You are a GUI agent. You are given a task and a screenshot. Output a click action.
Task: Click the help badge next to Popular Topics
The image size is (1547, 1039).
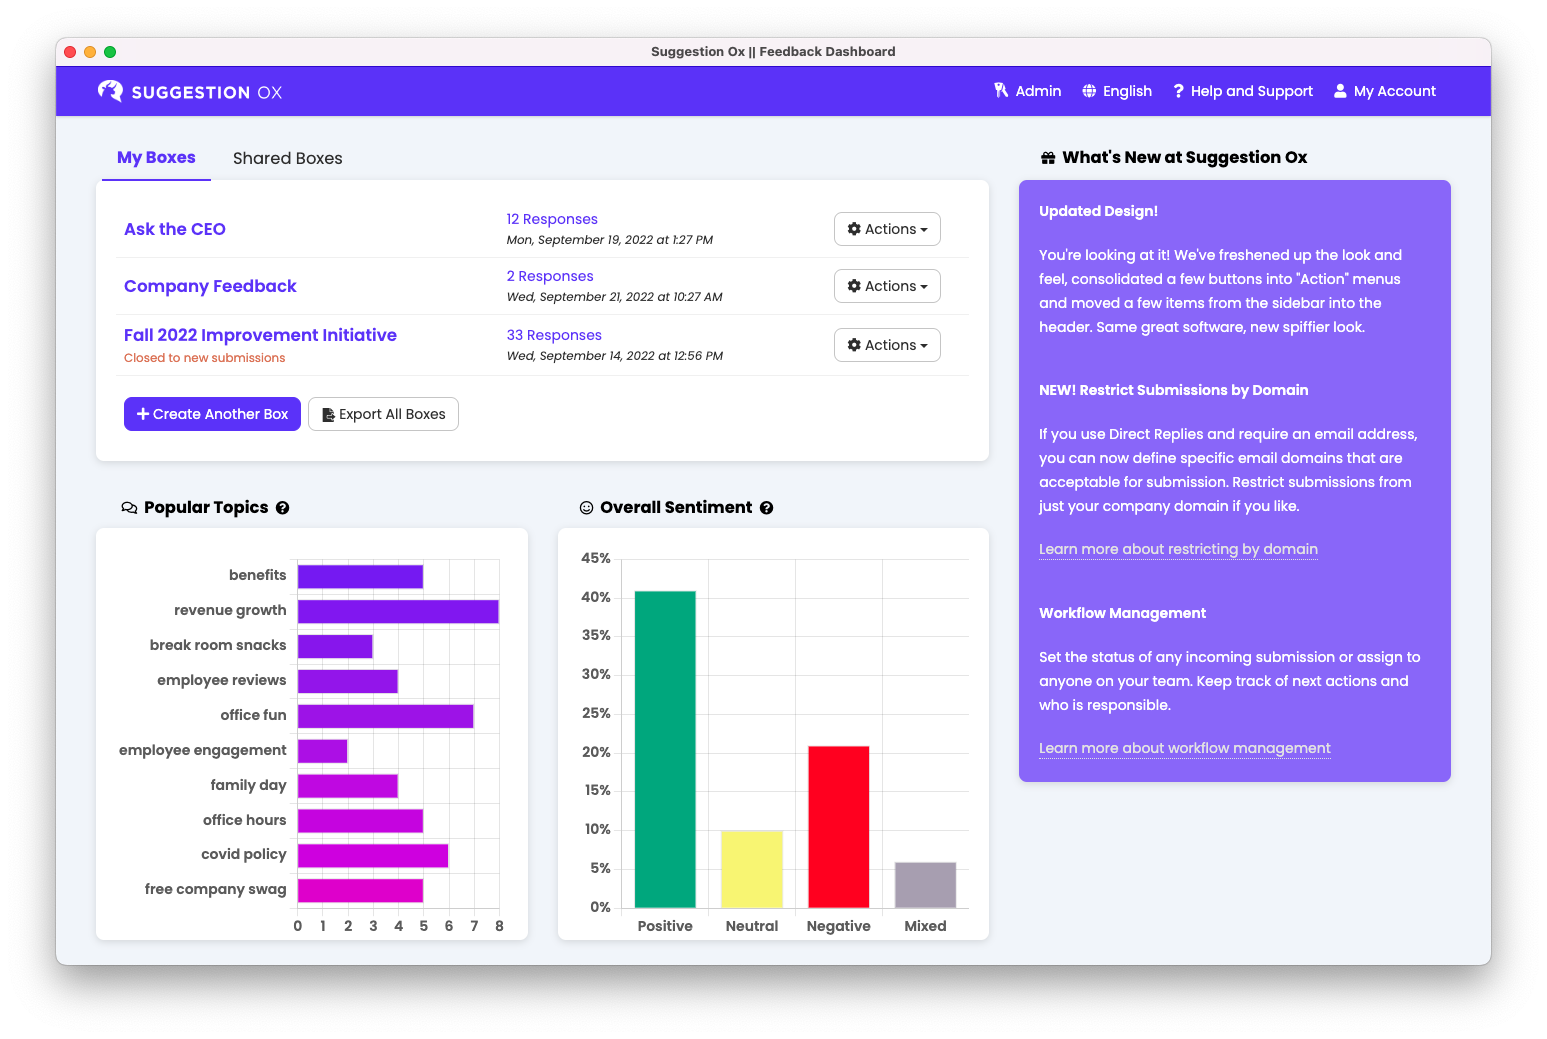pyautogui.click(x=283, y=508)
